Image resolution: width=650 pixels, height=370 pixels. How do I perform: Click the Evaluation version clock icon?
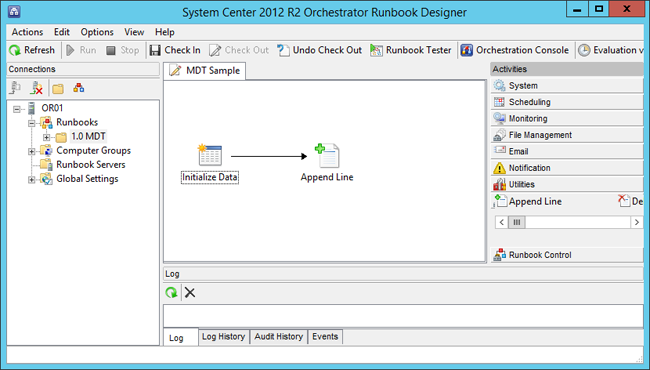[x=584, y=51]
